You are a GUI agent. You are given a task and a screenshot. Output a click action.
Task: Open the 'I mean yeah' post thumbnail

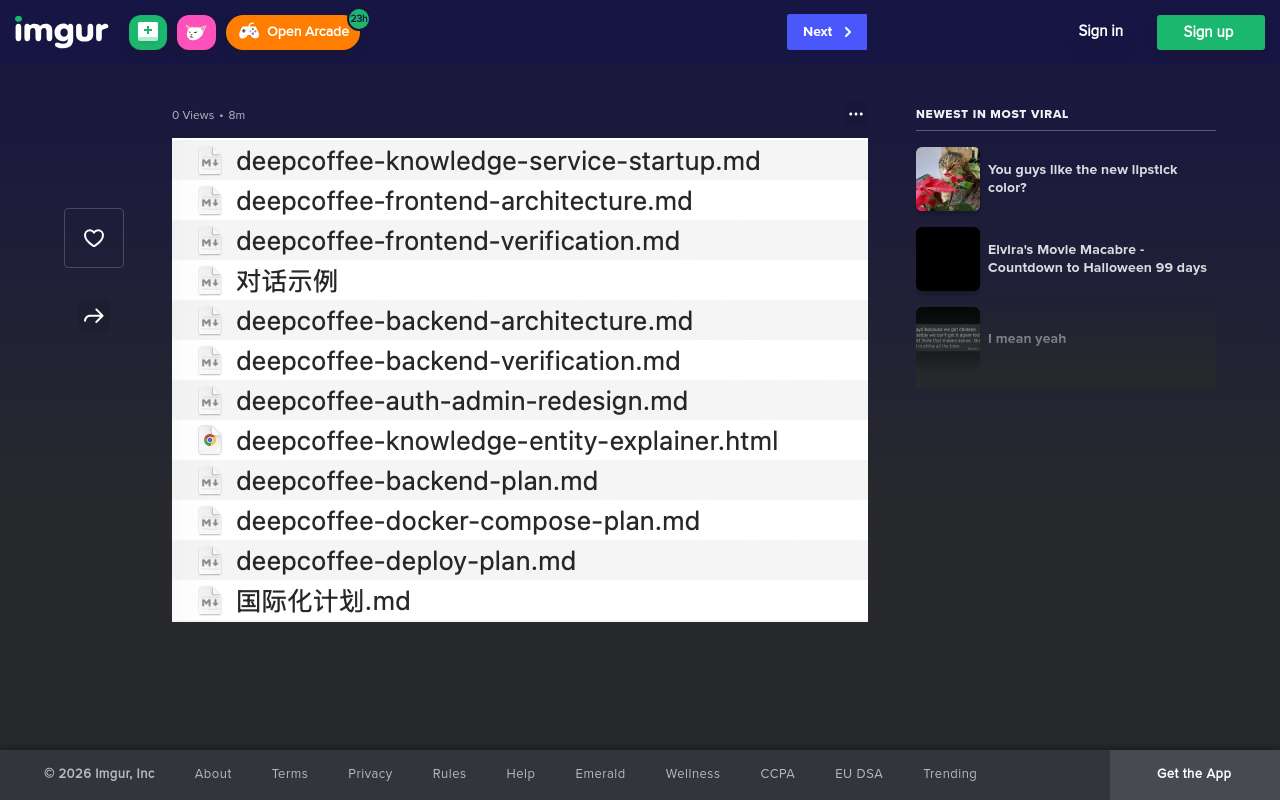click(x=948, y=339)
